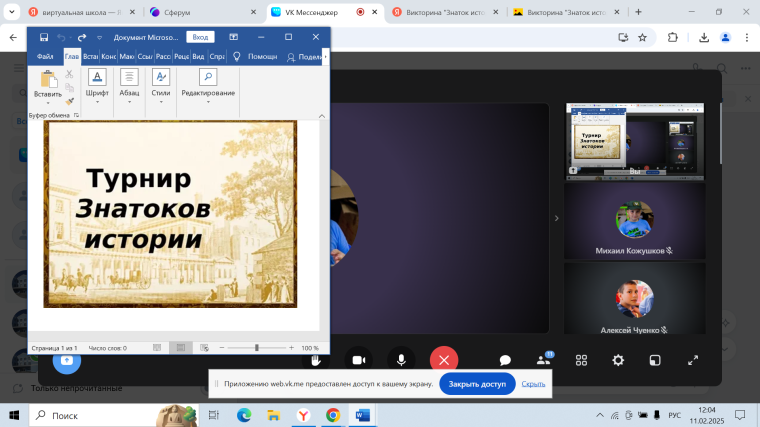Expand the Вставить paste dropdown arrow

pos(48,103)
